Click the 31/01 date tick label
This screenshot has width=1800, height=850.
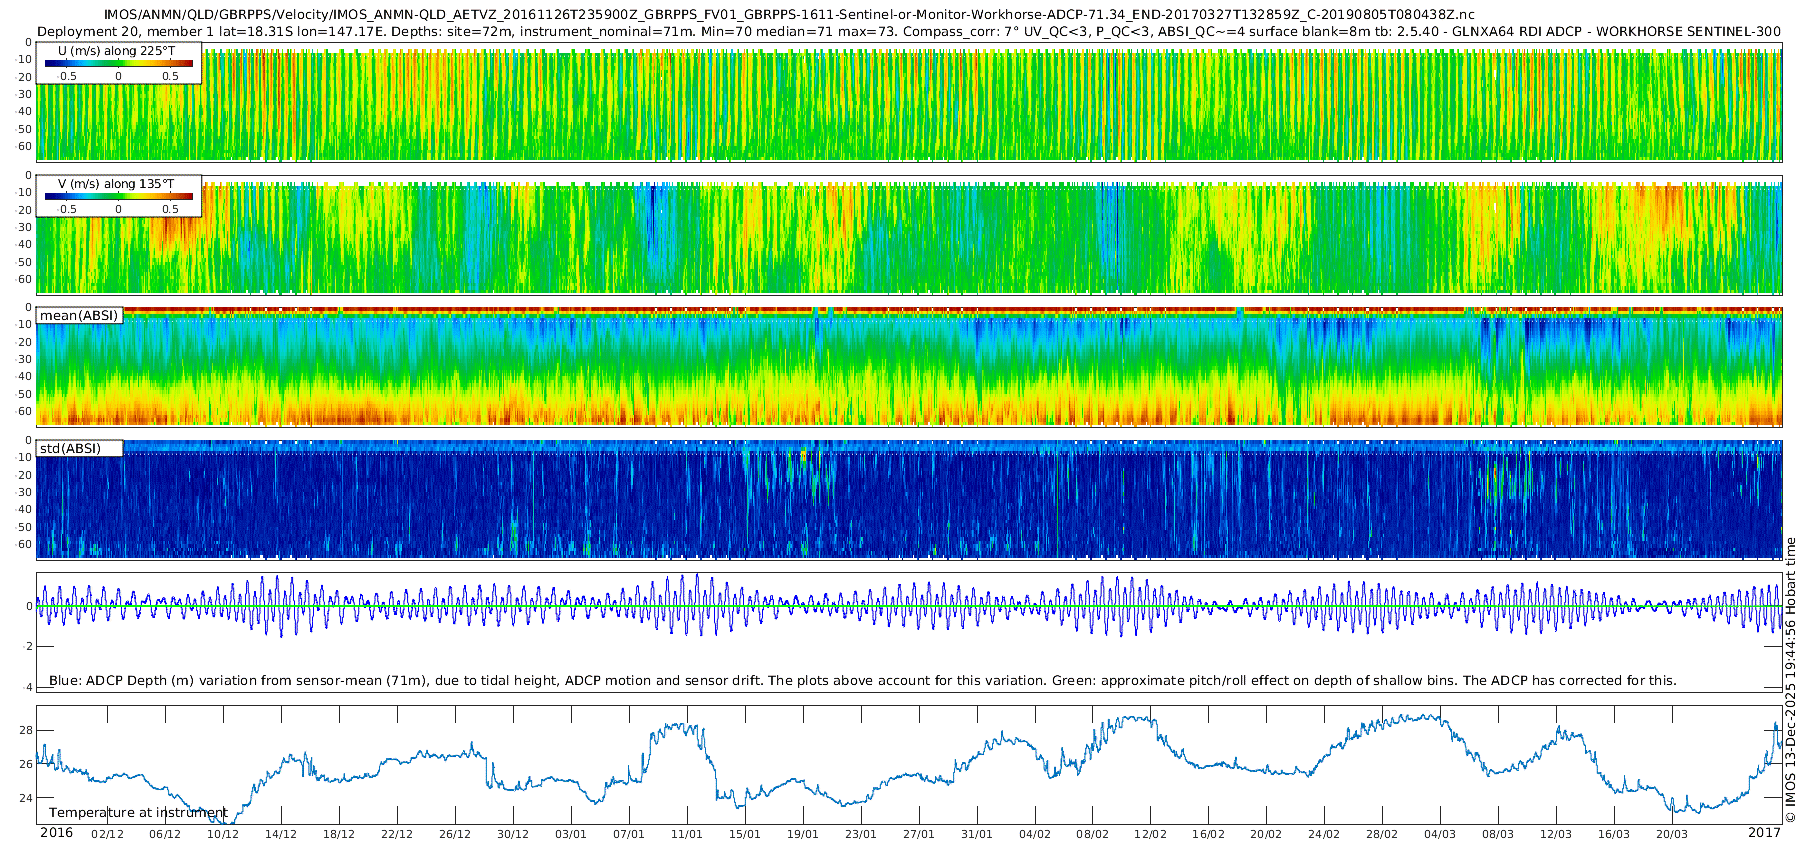[977, 834]
